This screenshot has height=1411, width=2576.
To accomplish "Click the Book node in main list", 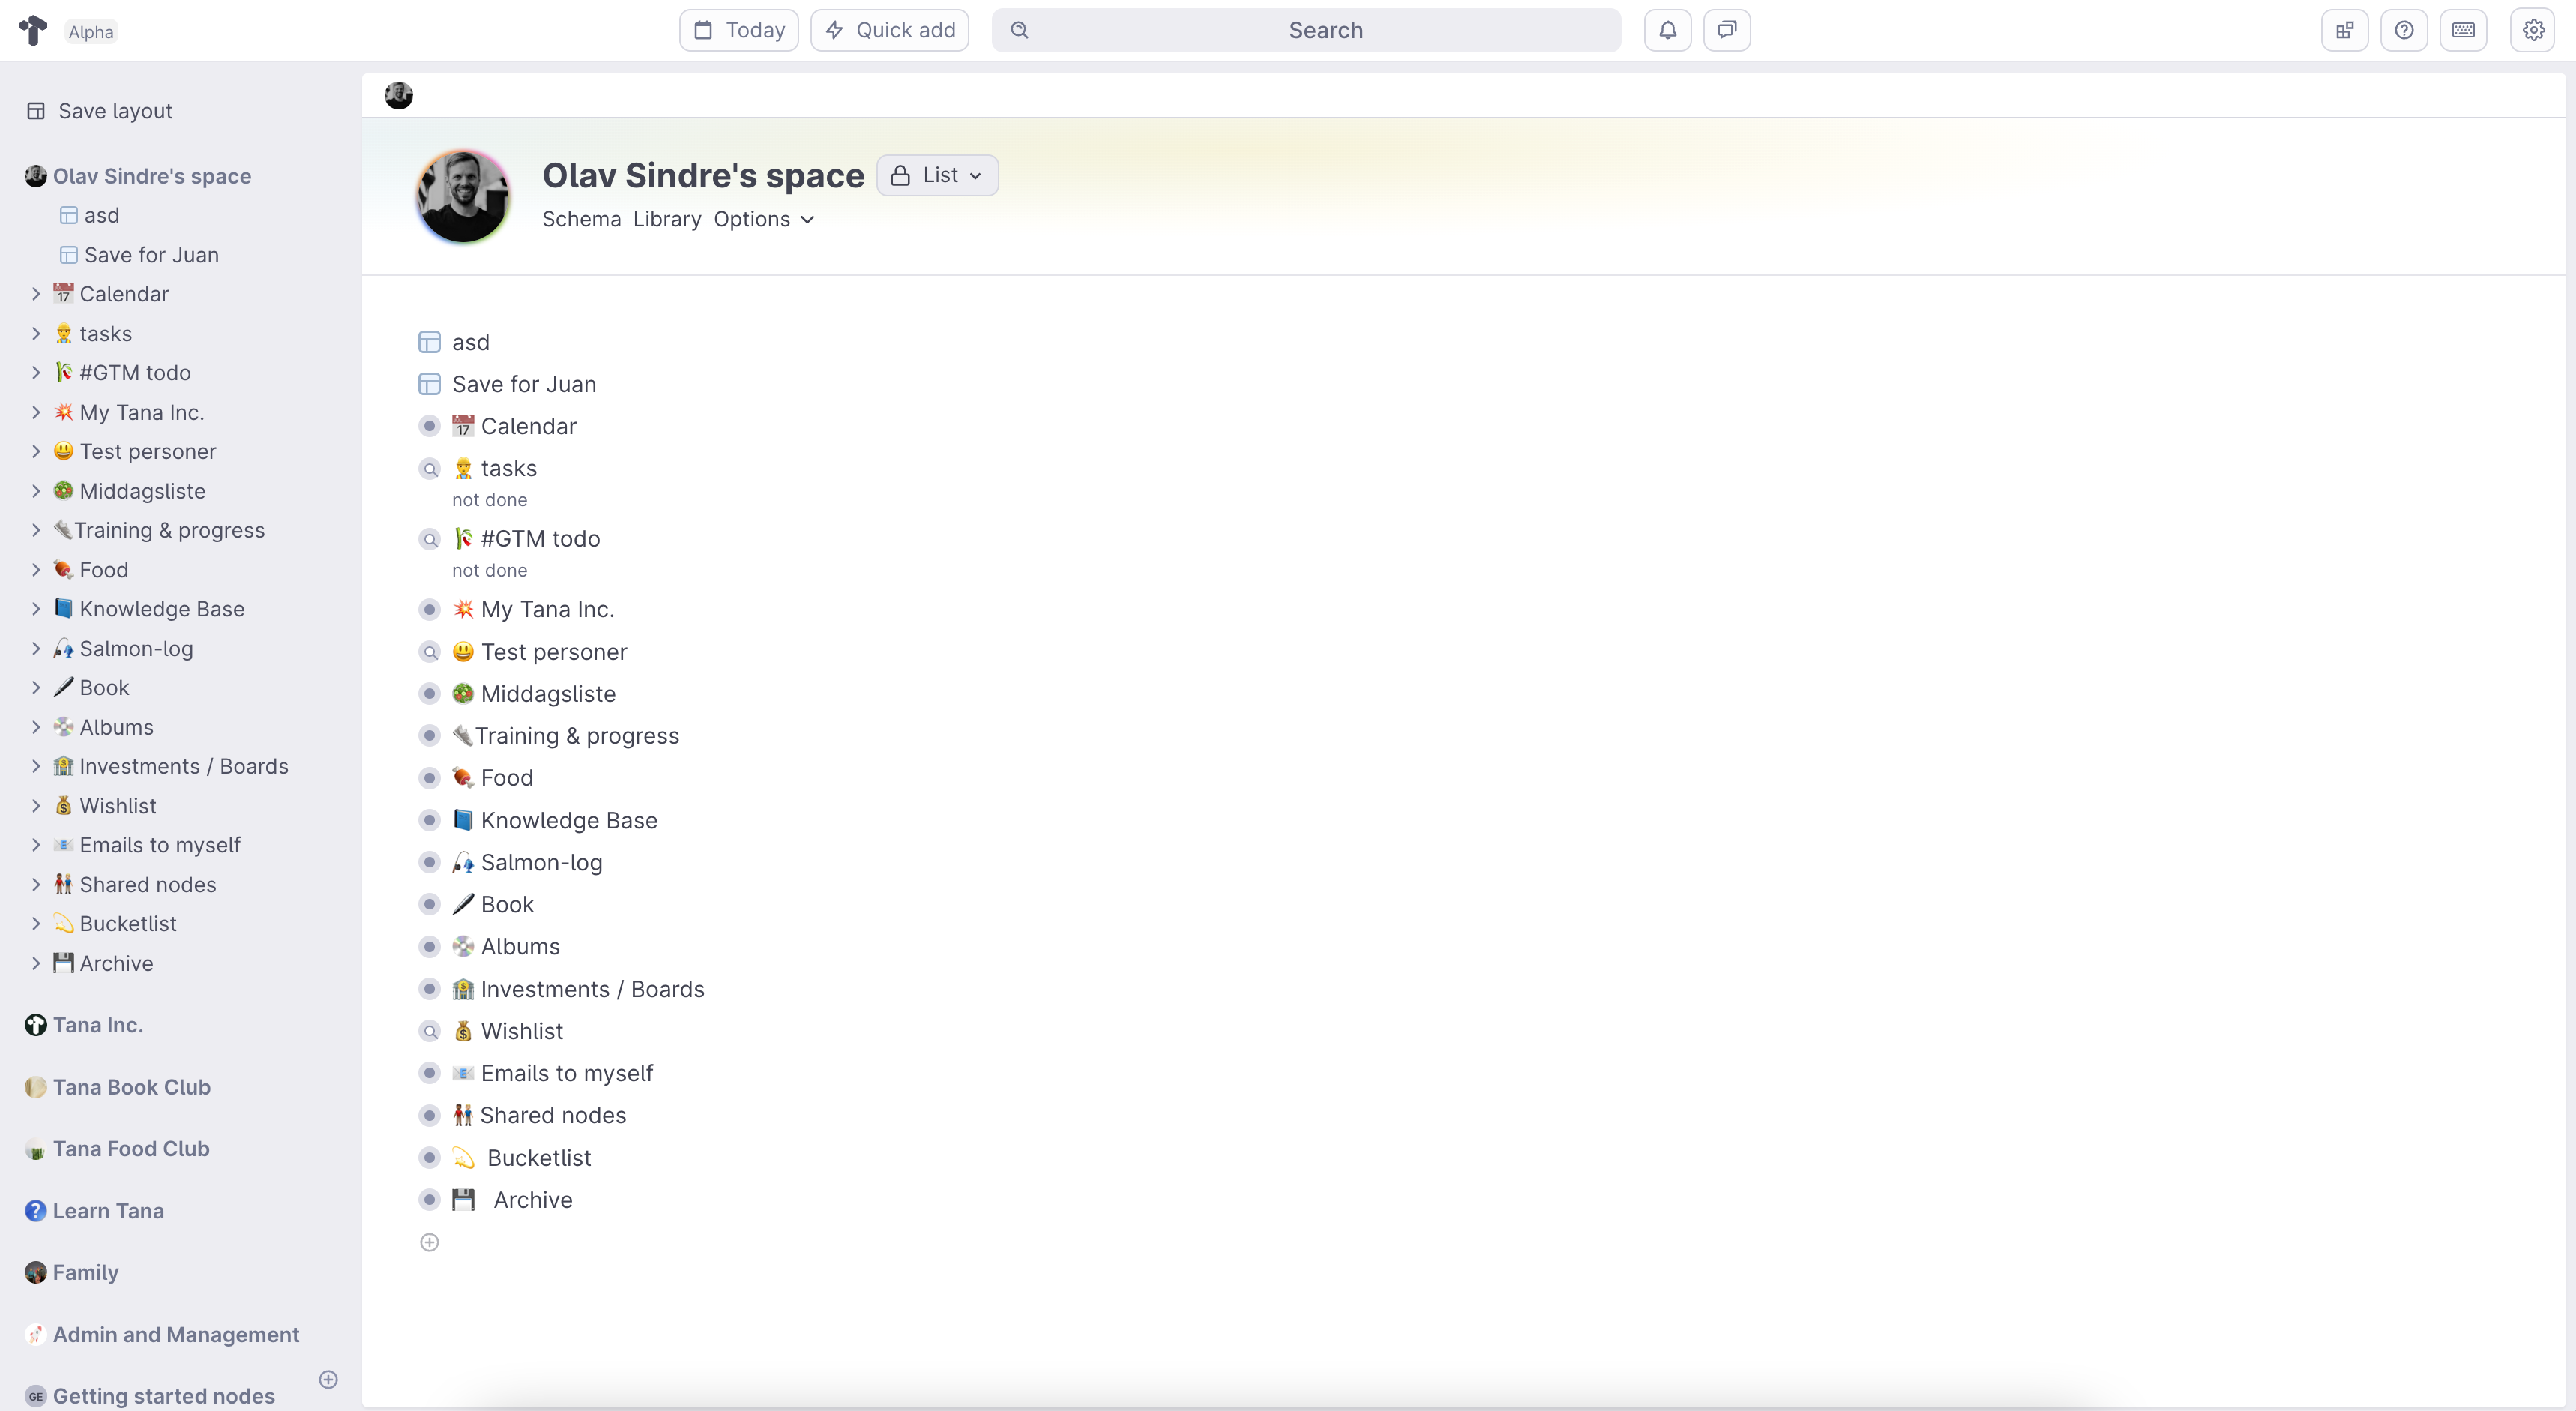I will (x=507, y=904).
